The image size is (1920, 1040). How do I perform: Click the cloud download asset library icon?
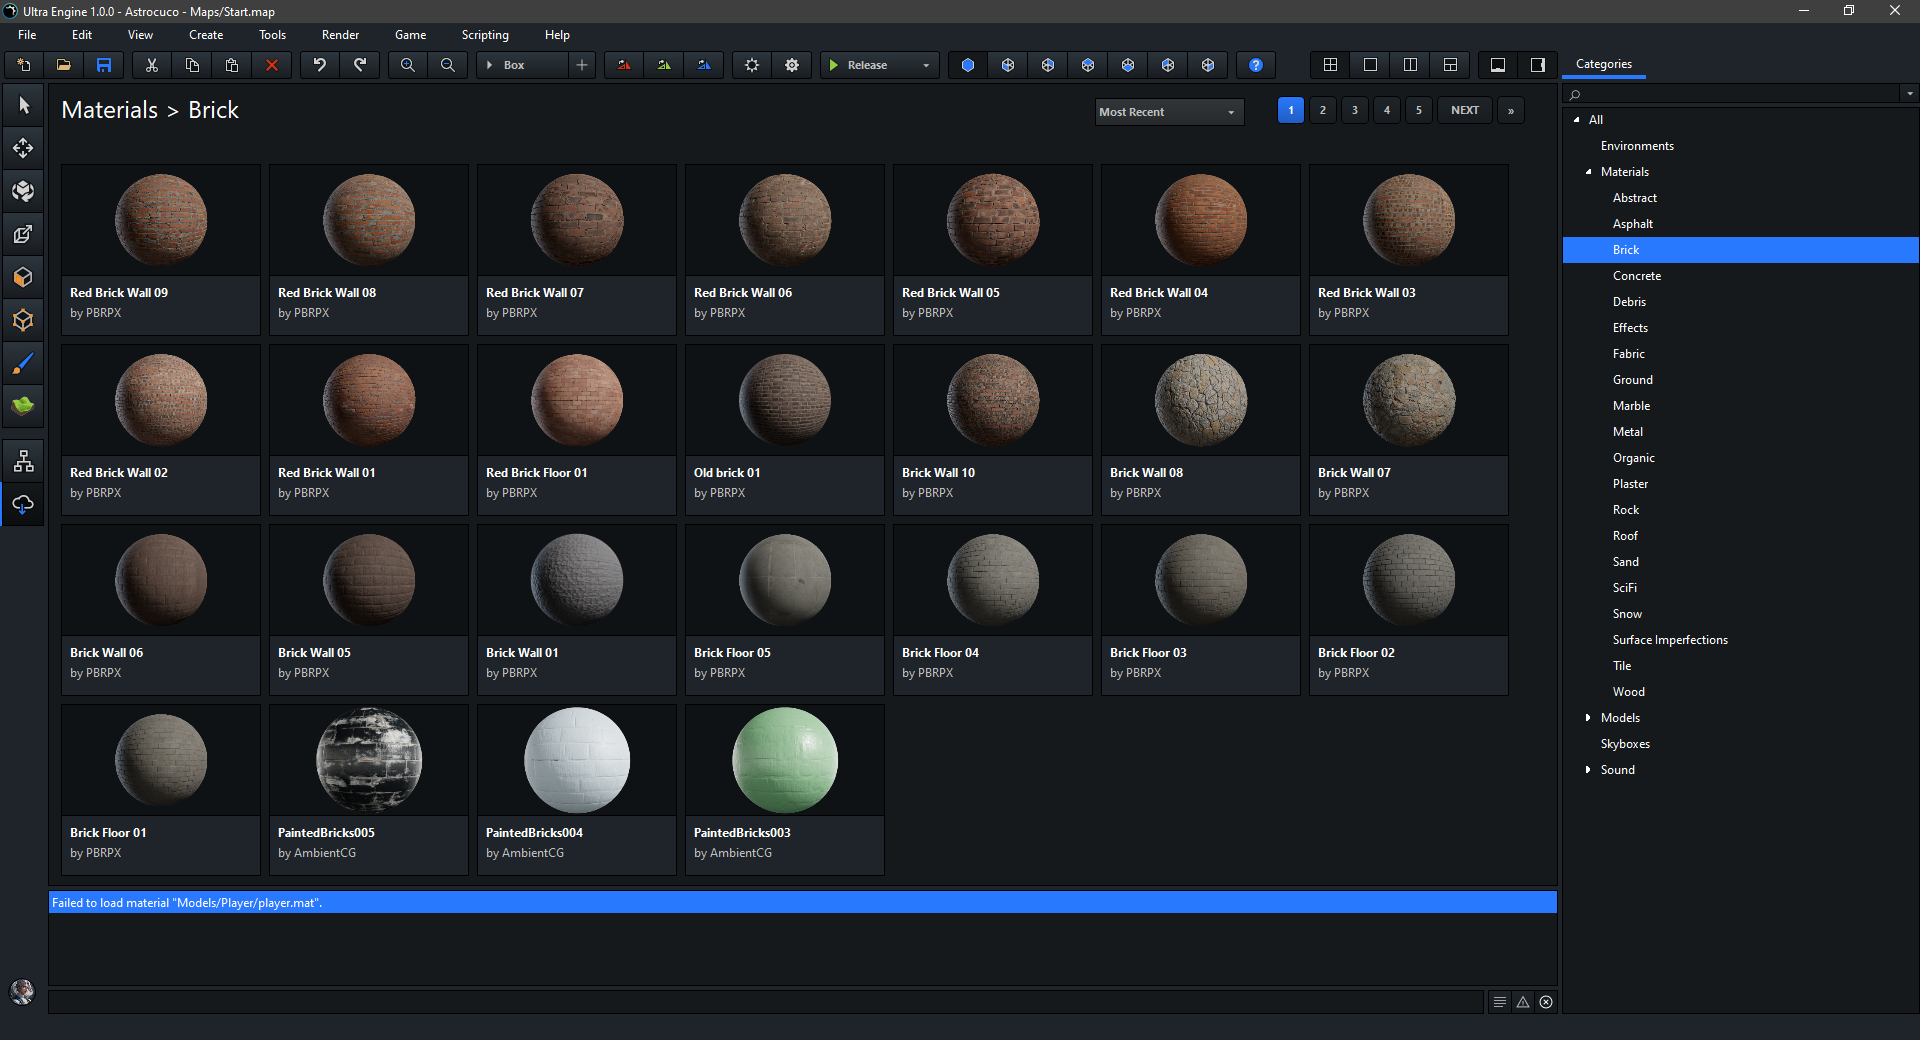[23, 504]
